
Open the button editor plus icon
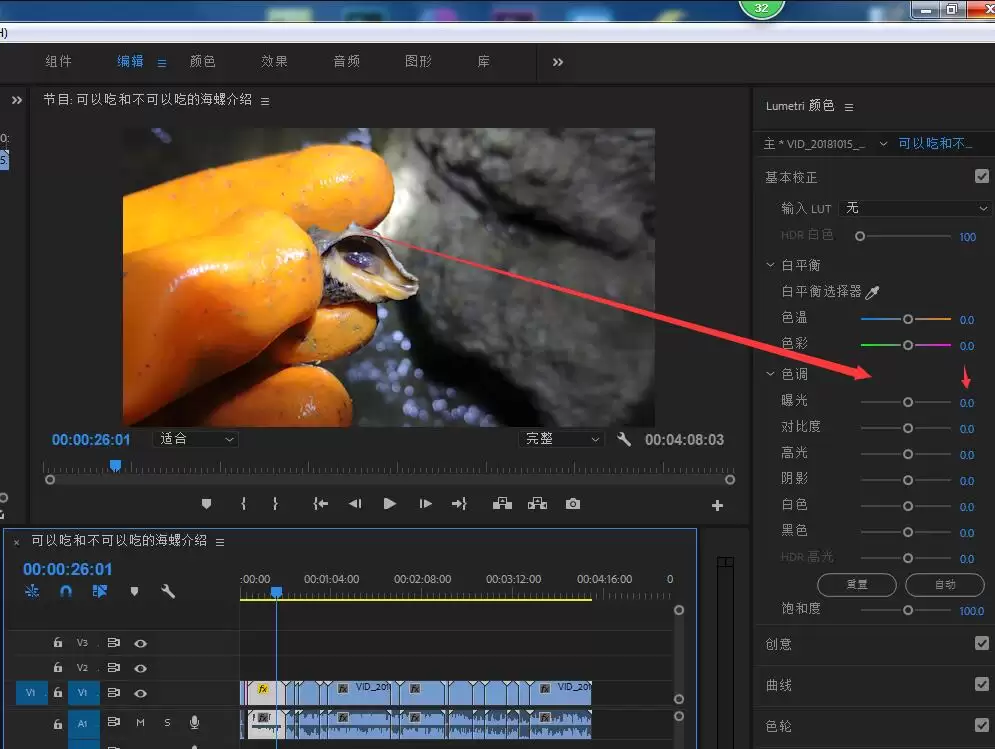click(x=717, y=505)
